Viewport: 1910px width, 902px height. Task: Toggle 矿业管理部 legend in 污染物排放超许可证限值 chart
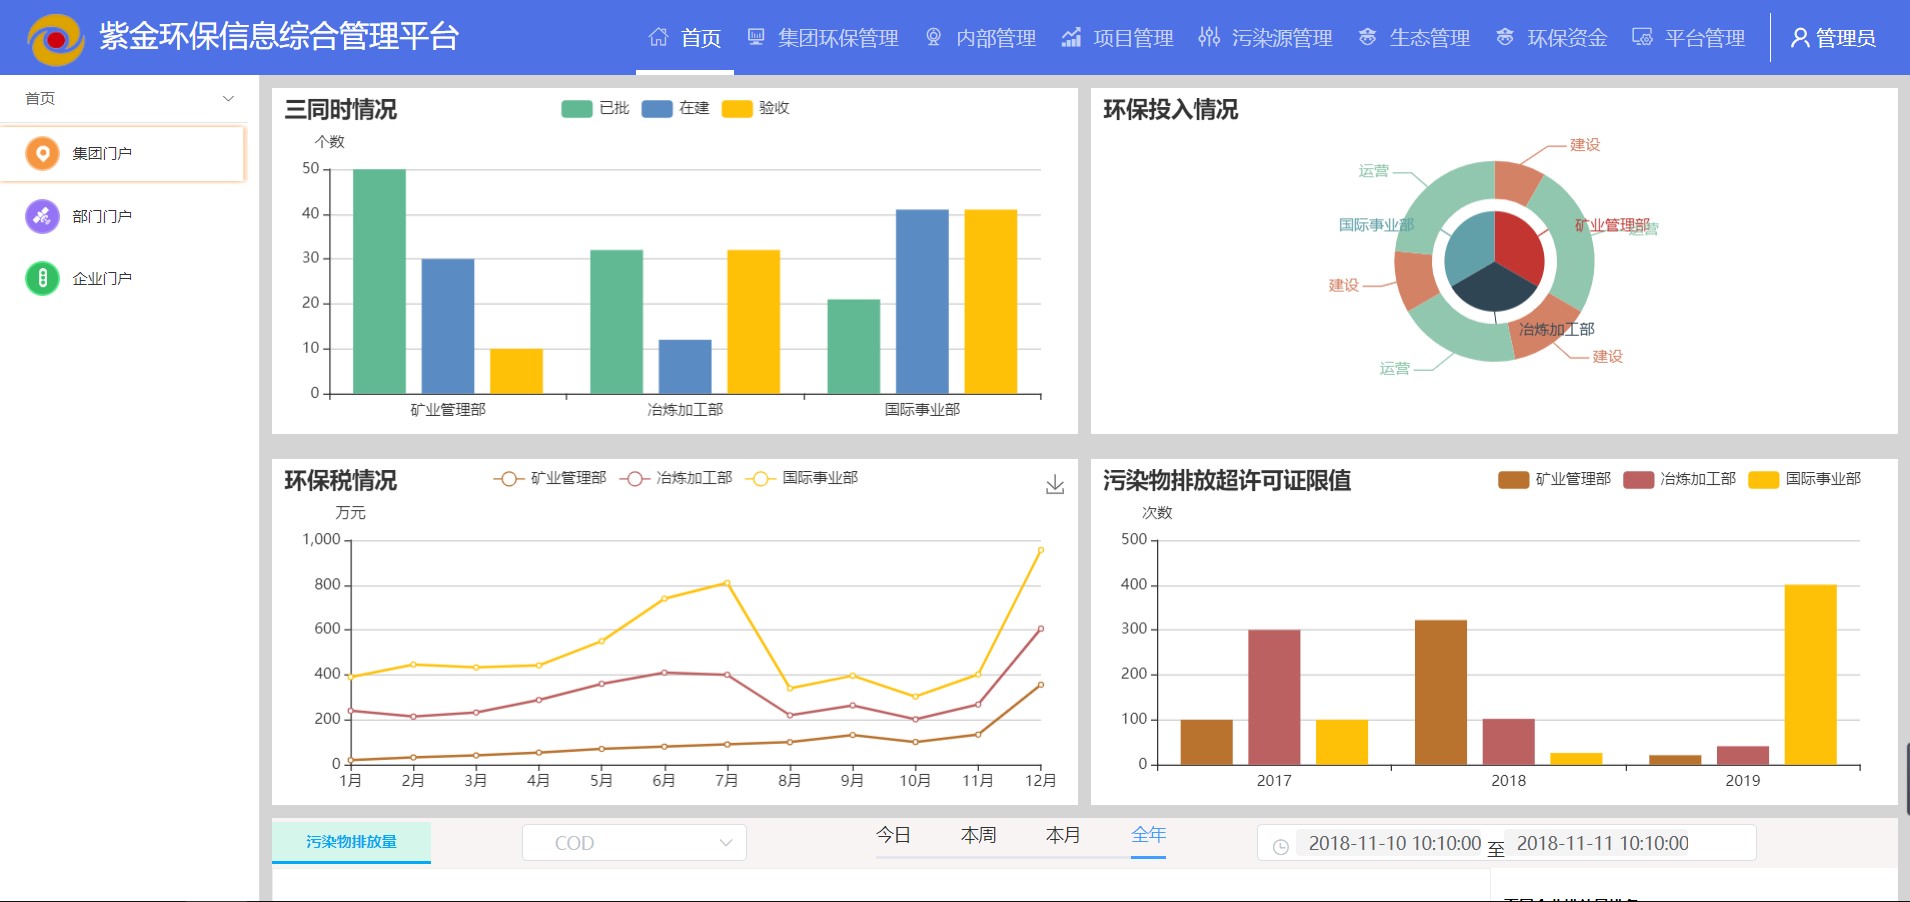click(1554, 479)
